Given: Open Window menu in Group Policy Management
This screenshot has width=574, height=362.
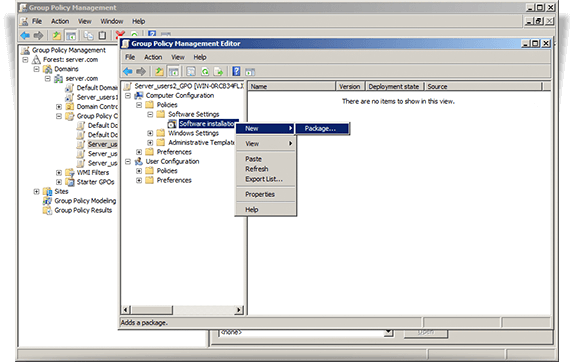Looking at the screenshot, I should pos(112,22).
